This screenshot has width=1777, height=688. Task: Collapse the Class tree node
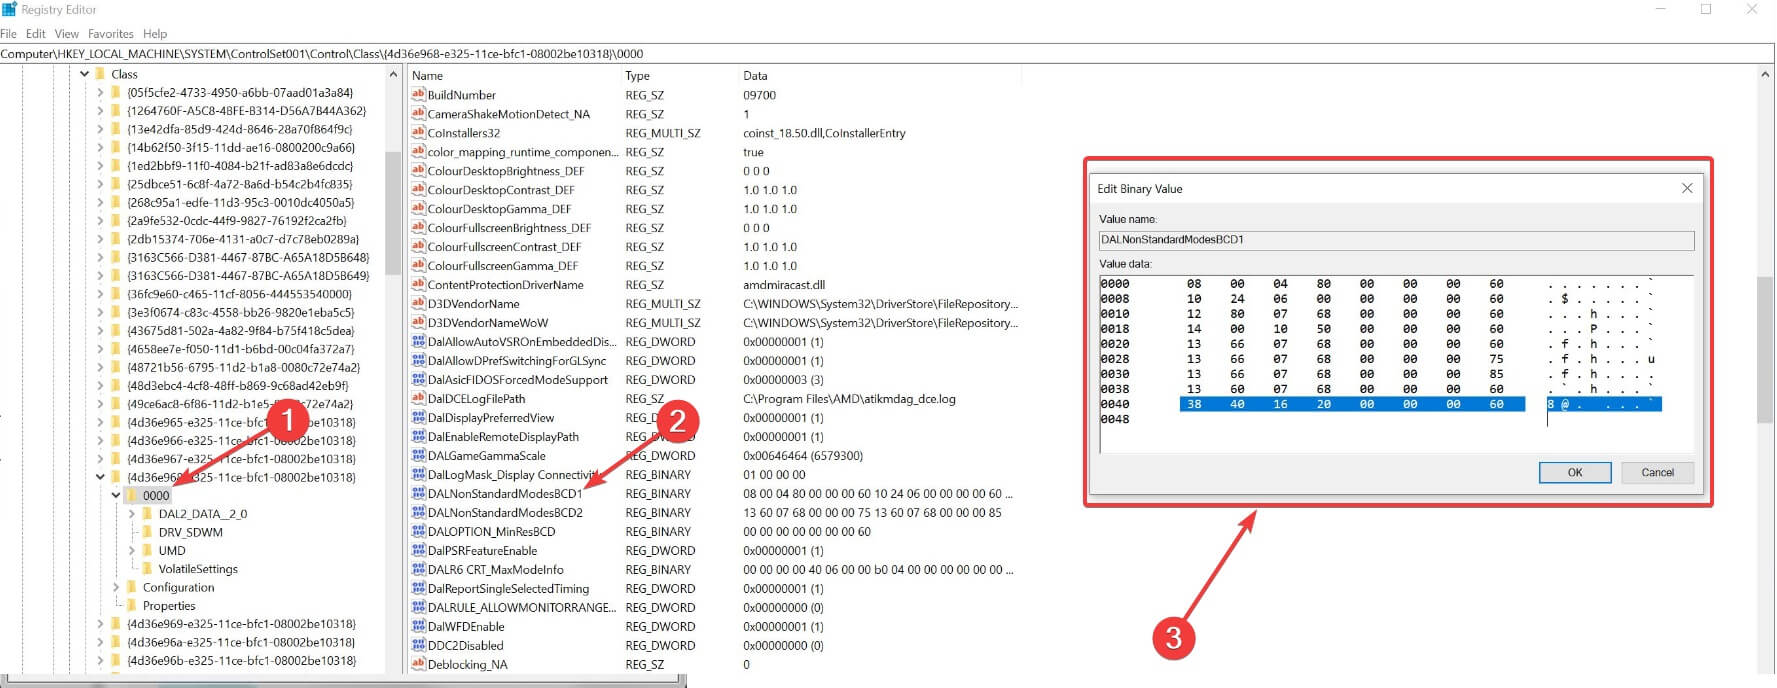84,74
